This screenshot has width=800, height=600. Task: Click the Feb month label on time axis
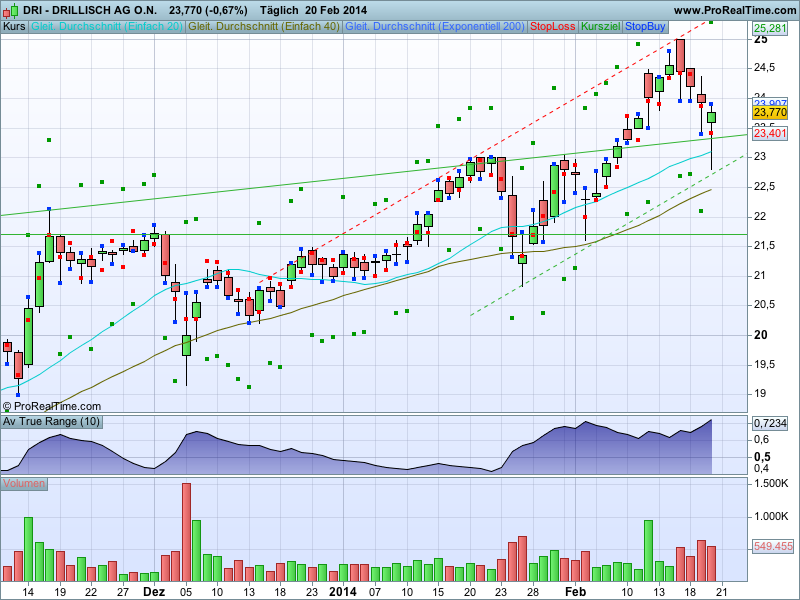tap(575, 592)
